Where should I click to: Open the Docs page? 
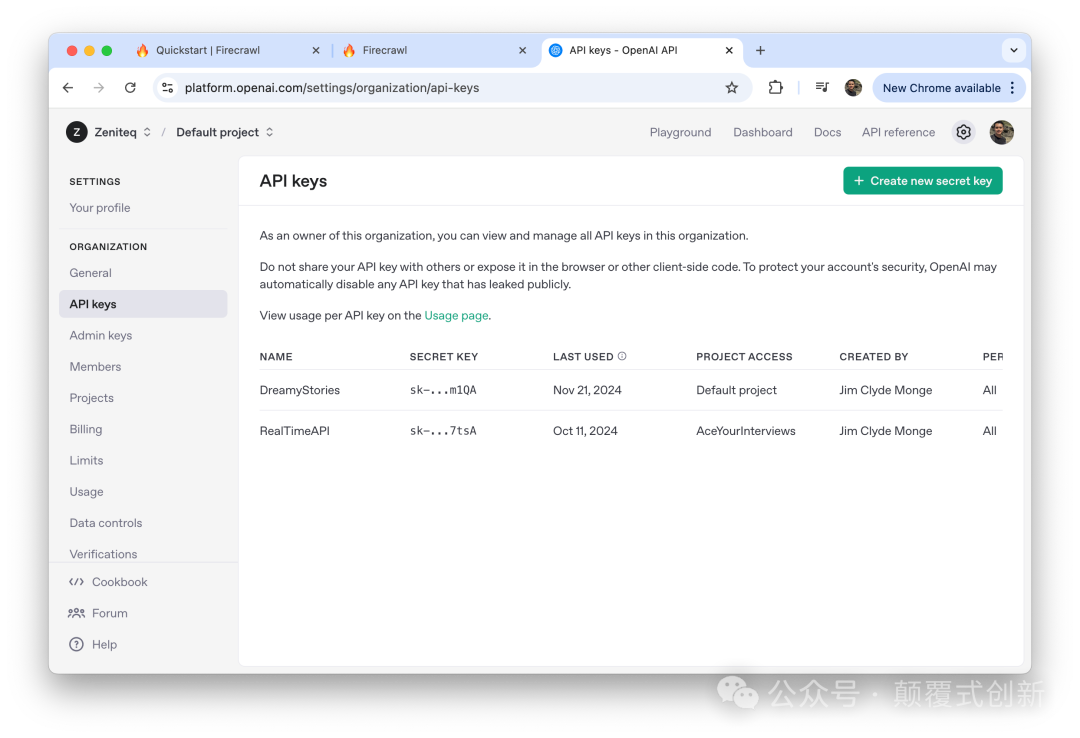pyautogui.click(x=827, y=132)
